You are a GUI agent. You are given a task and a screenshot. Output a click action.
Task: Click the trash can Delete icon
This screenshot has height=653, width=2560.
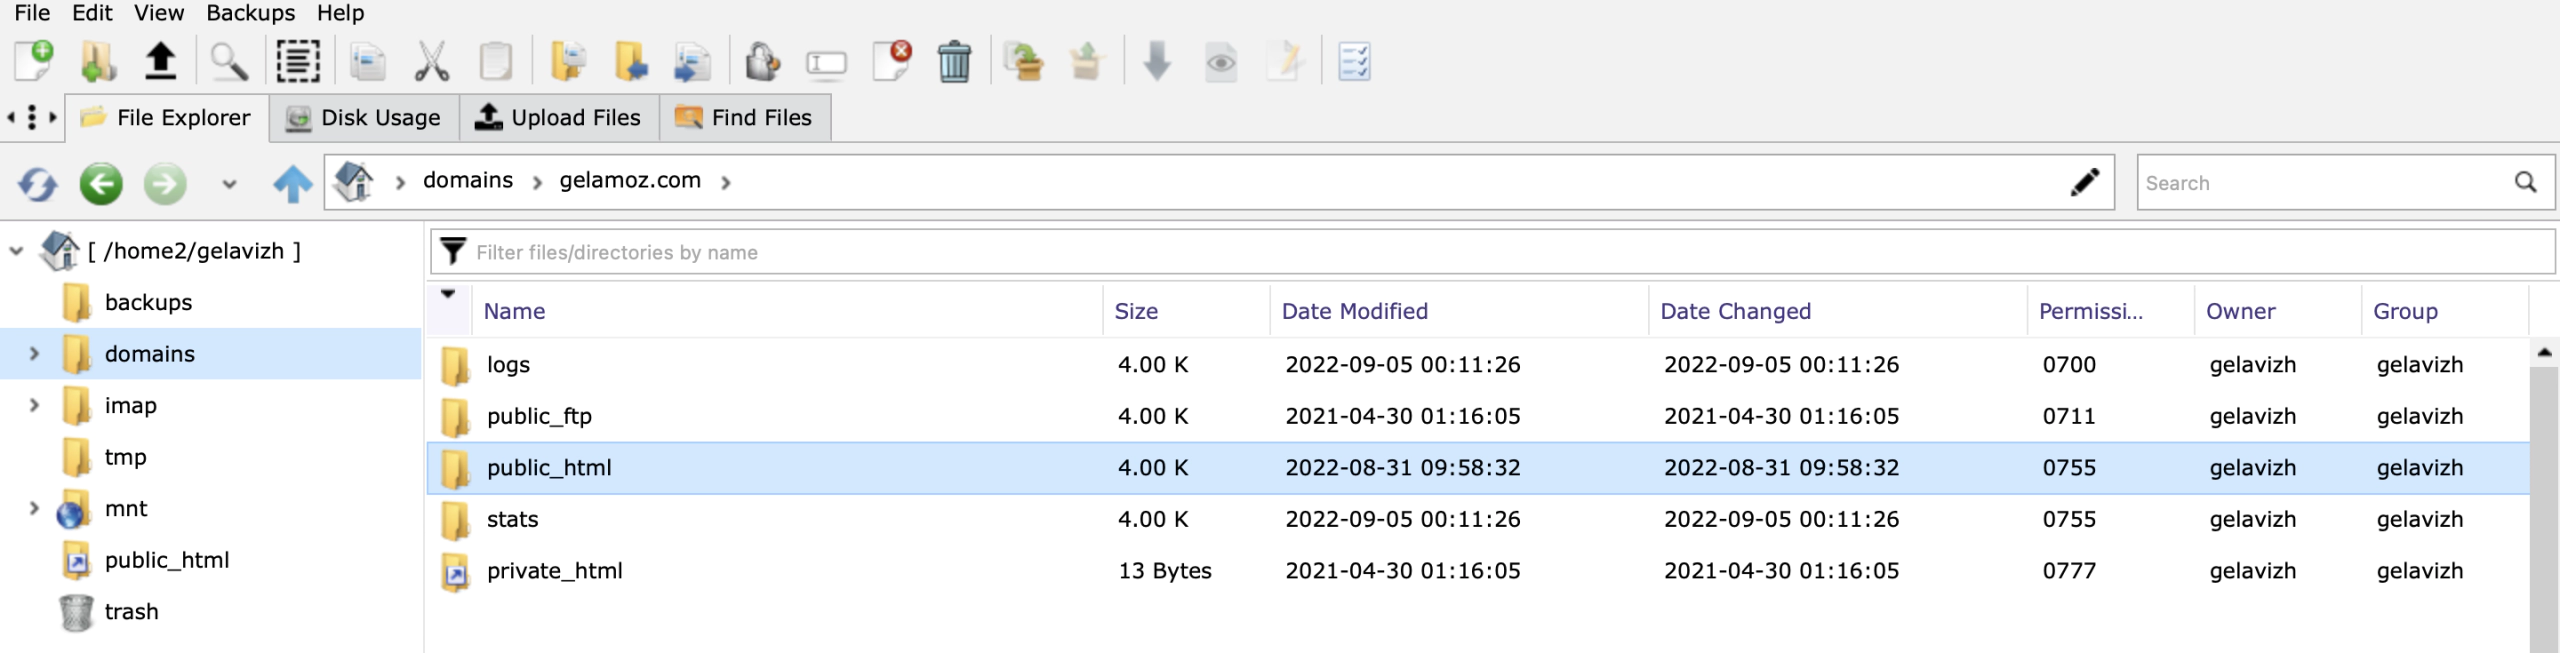(x=954, y=61)
